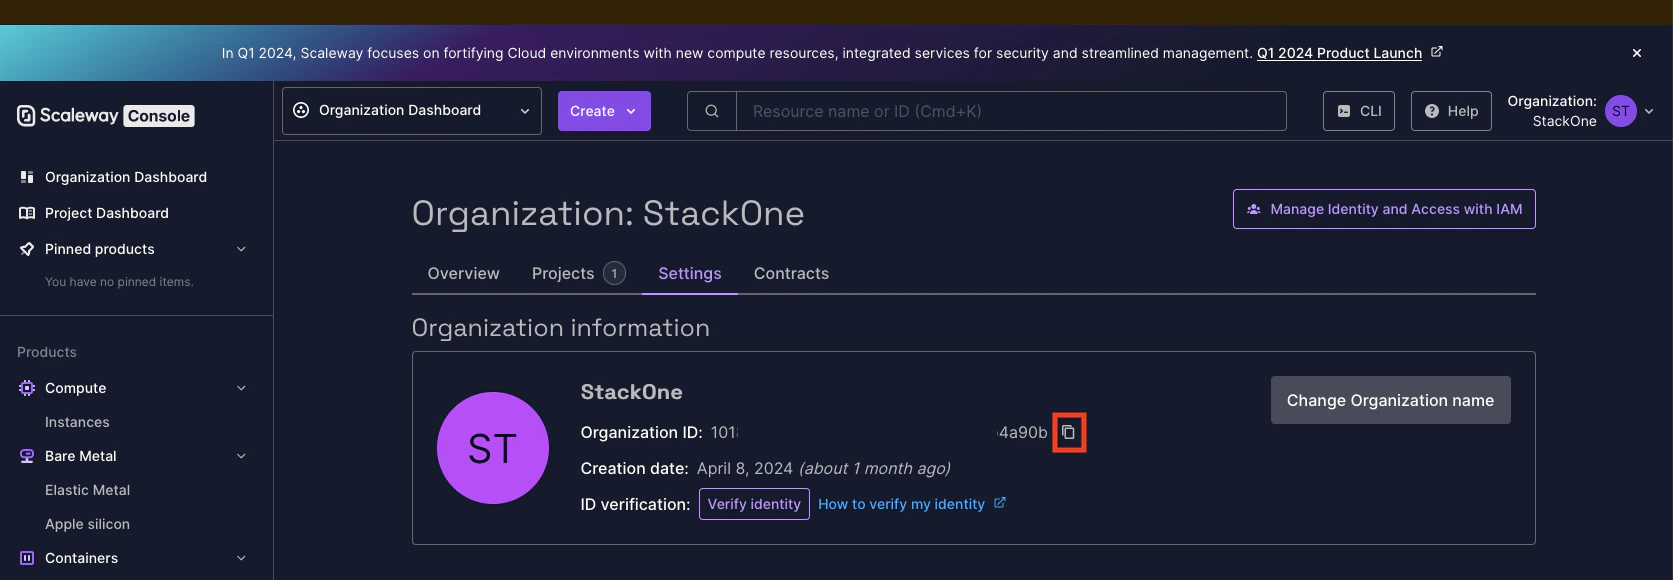The image size is (1673, 580).
Task: Open Project Dashboard in the sidebar
Action: click(x=107, y=213)
